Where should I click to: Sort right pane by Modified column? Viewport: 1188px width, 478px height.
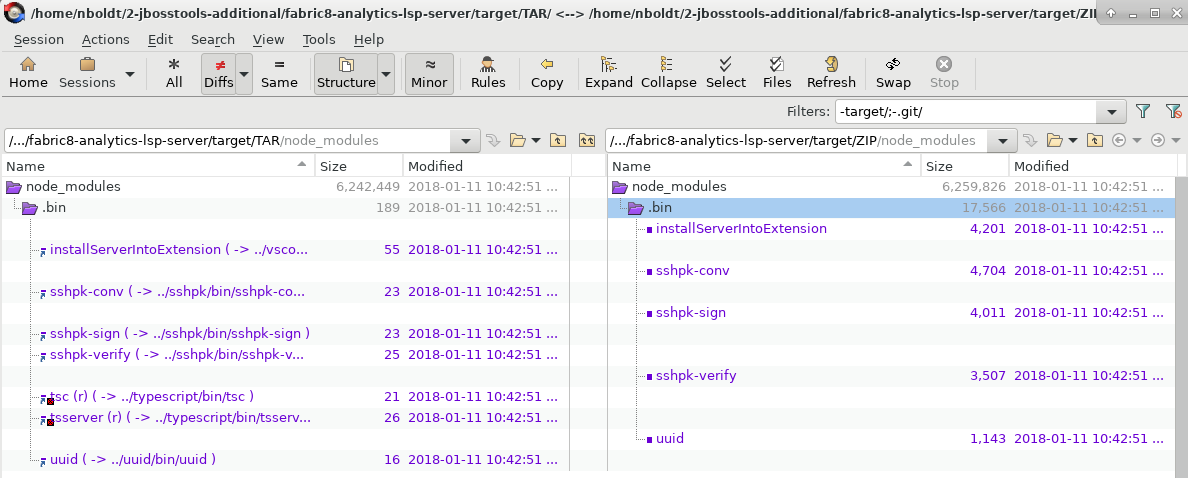(1092, 166)
